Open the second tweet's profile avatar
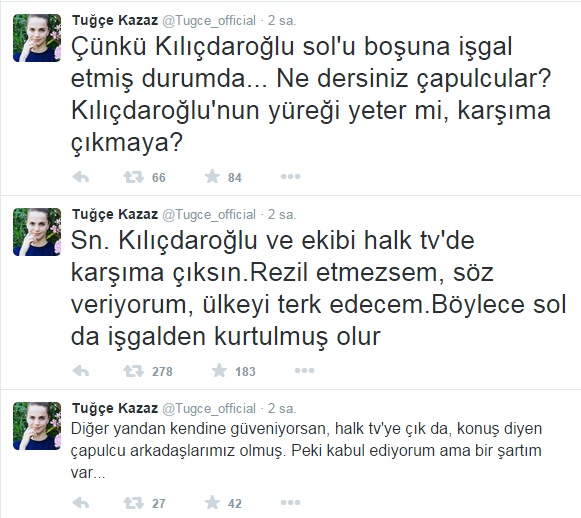 pos(37,232)
